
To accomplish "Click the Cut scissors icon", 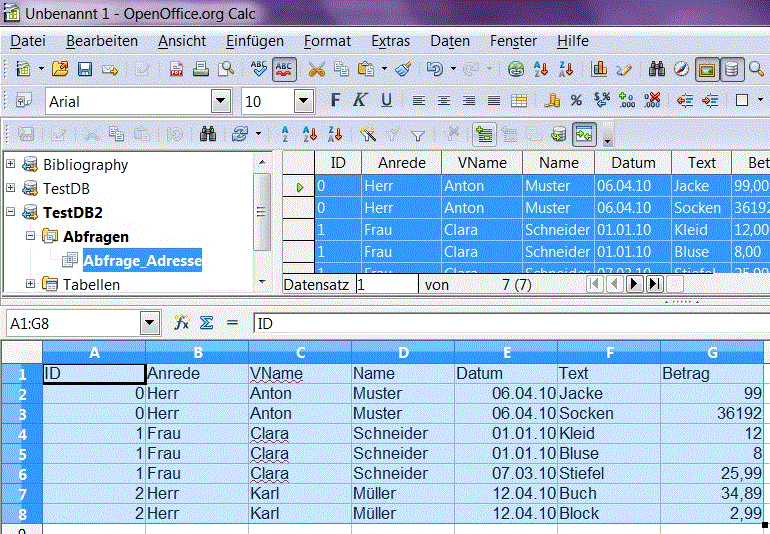I will (x=316, y=70).
